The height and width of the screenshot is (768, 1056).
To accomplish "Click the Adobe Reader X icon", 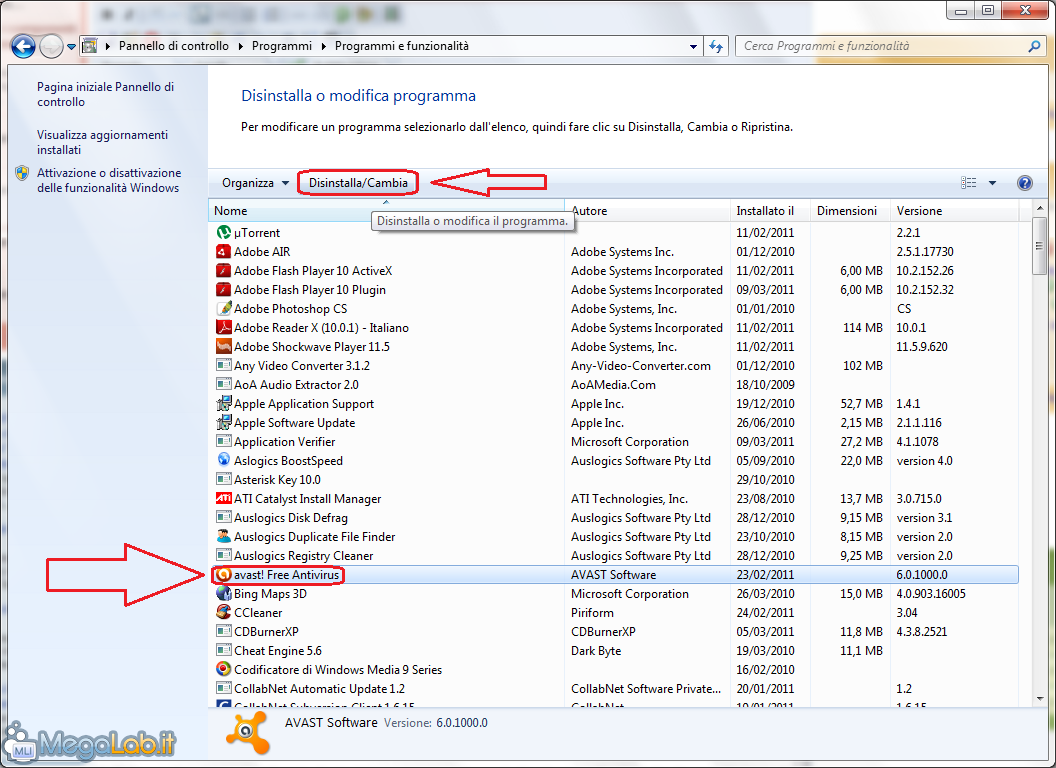I will 224,327.
